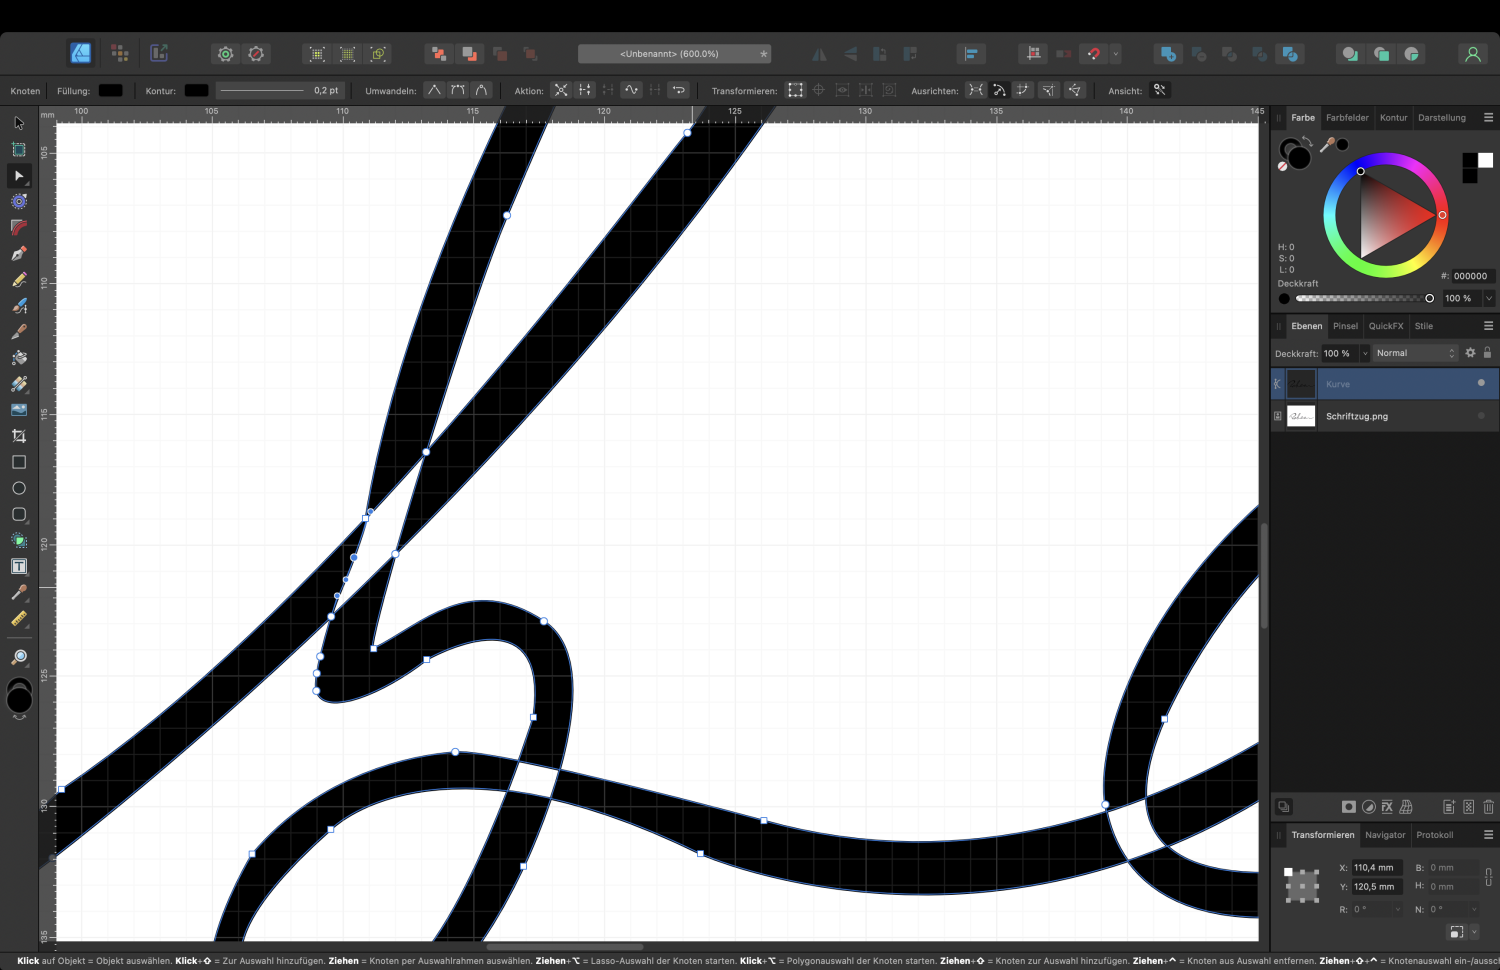Toggle visibility of the Schriftzug.png layer
1500x970 pixels.
click(1481, 416)
